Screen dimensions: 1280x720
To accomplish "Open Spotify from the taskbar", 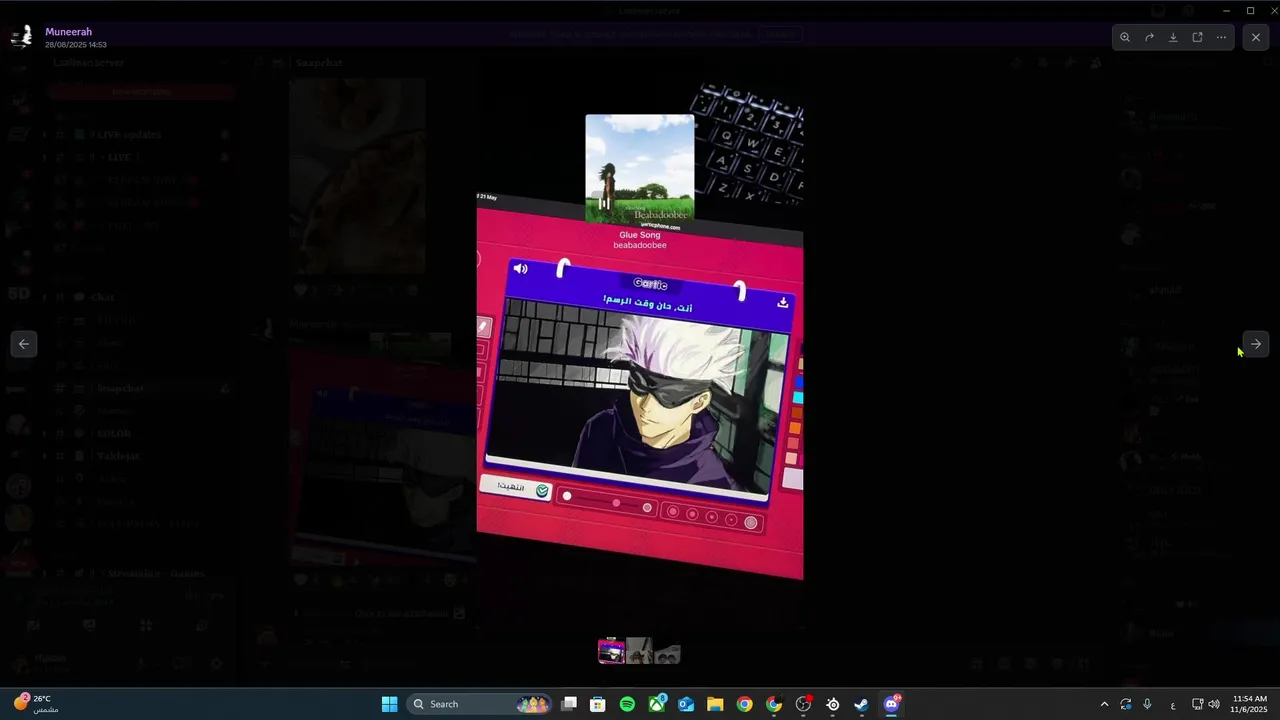I will [627, 704].
